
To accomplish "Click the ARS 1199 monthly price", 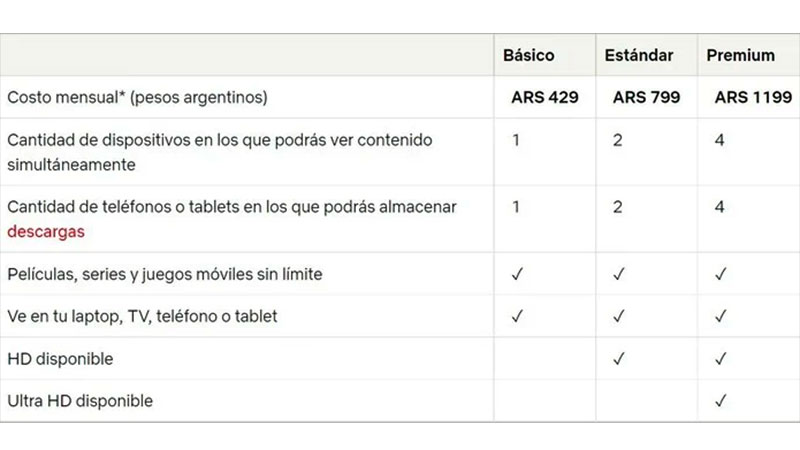I will [753, 97].
